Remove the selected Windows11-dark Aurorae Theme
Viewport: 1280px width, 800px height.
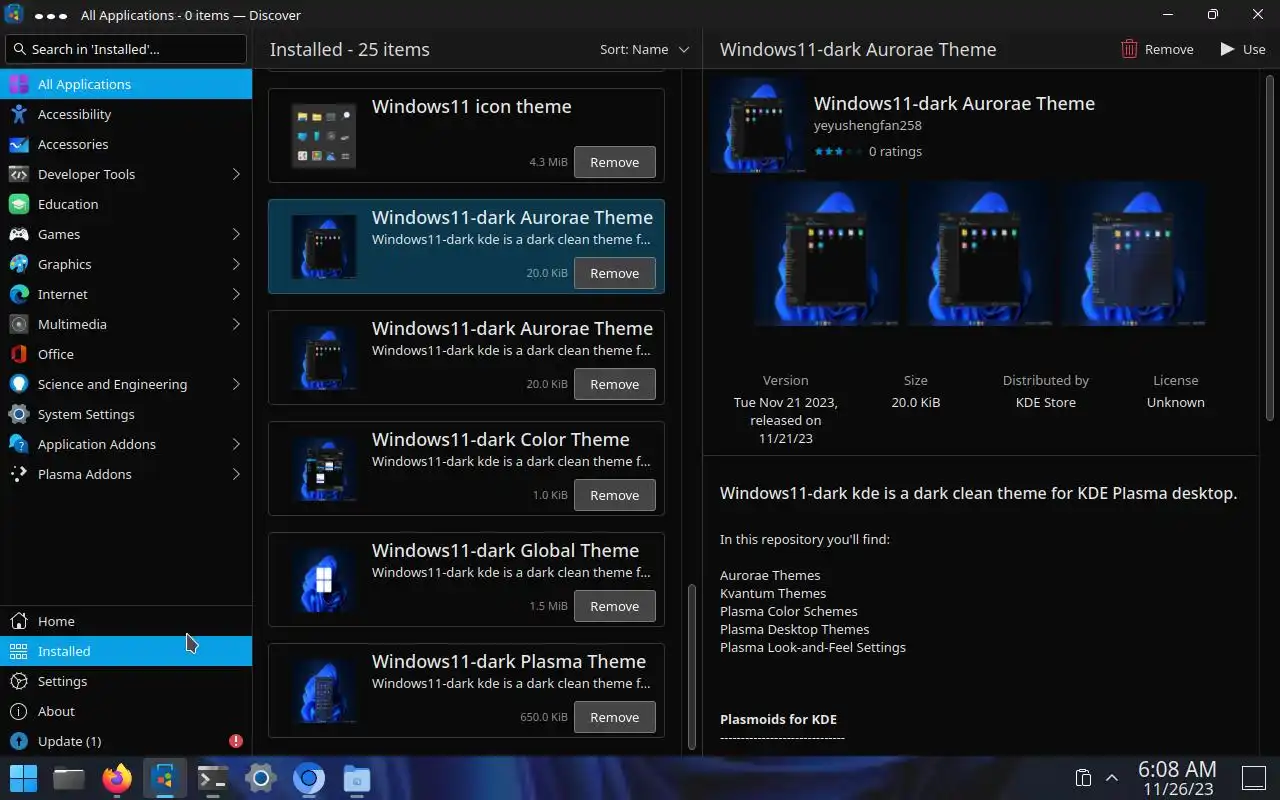[x=615, y=273]
